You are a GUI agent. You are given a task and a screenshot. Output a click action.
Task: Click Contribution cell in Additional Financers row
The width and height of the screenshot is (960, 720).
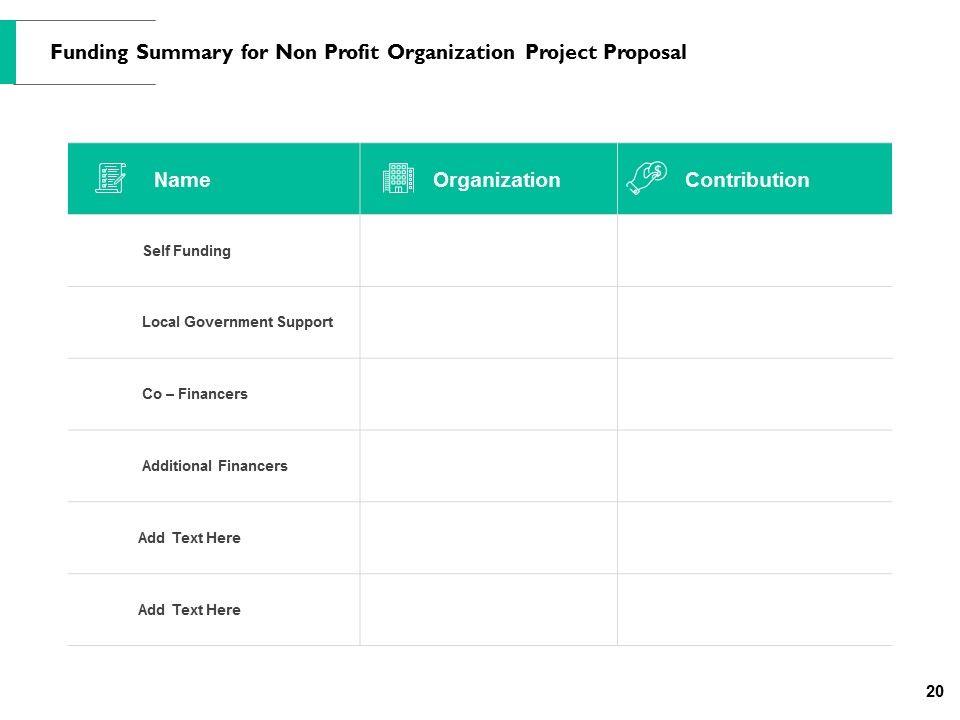click(x=754, y=466)
